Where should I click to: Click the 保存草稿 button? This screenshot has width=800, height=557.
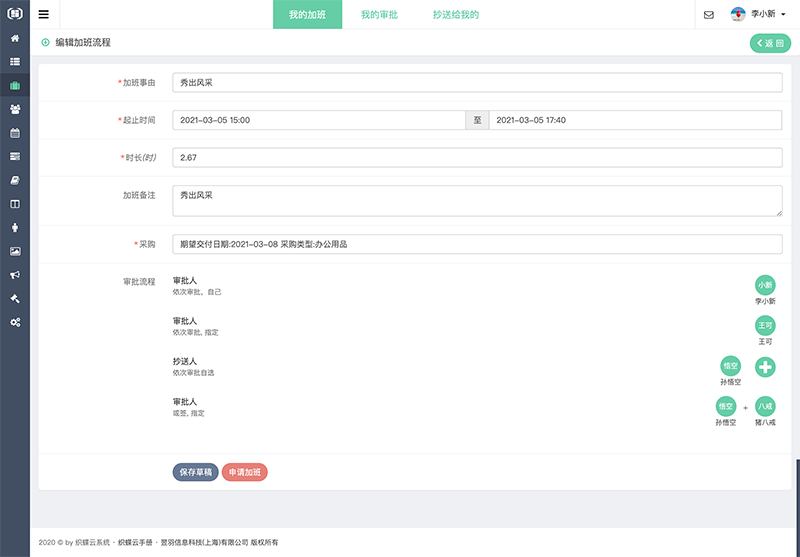pos(195,472)
